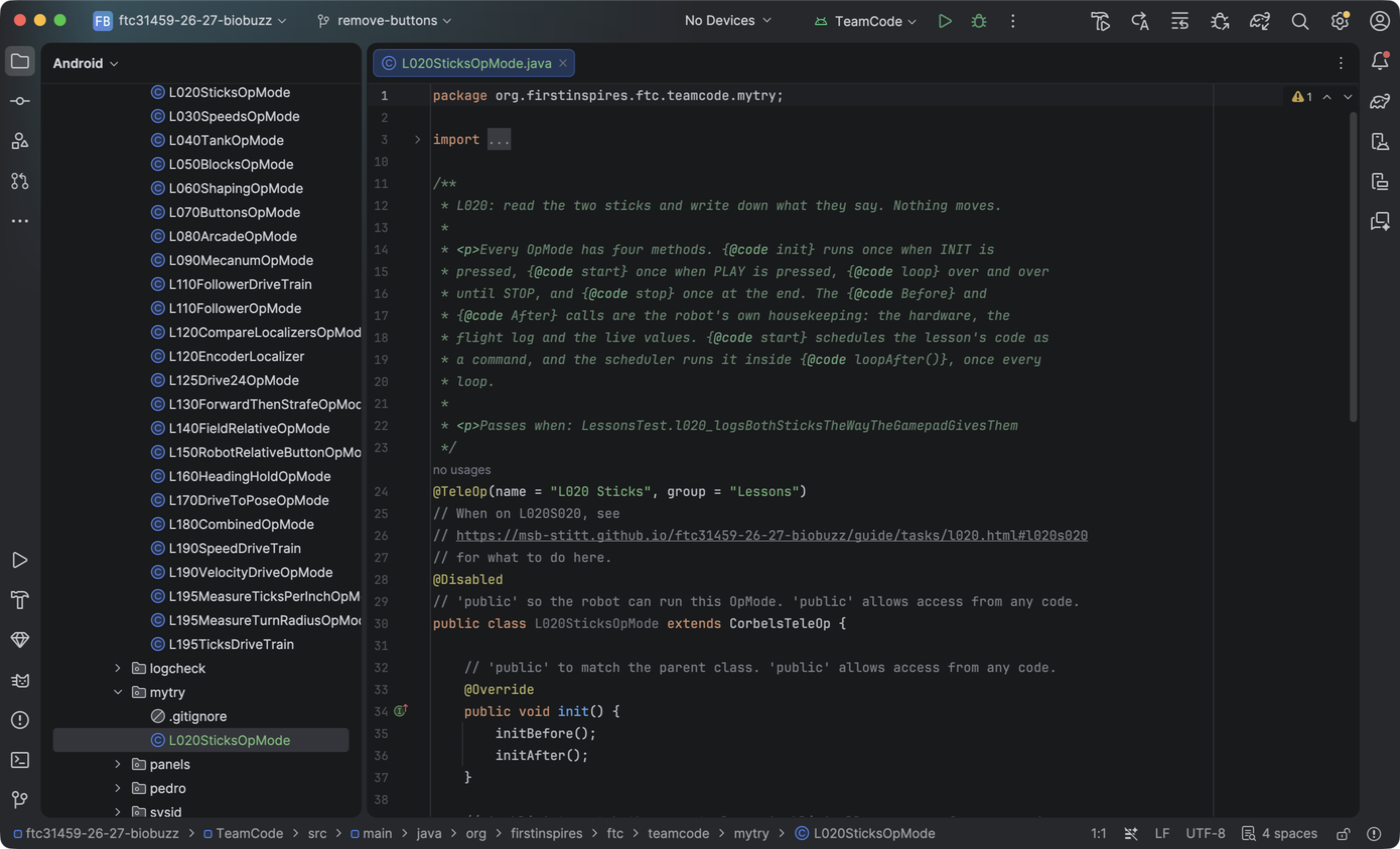Start debugging with the bug icon
Screen dimensions: 1400x849
979,21
